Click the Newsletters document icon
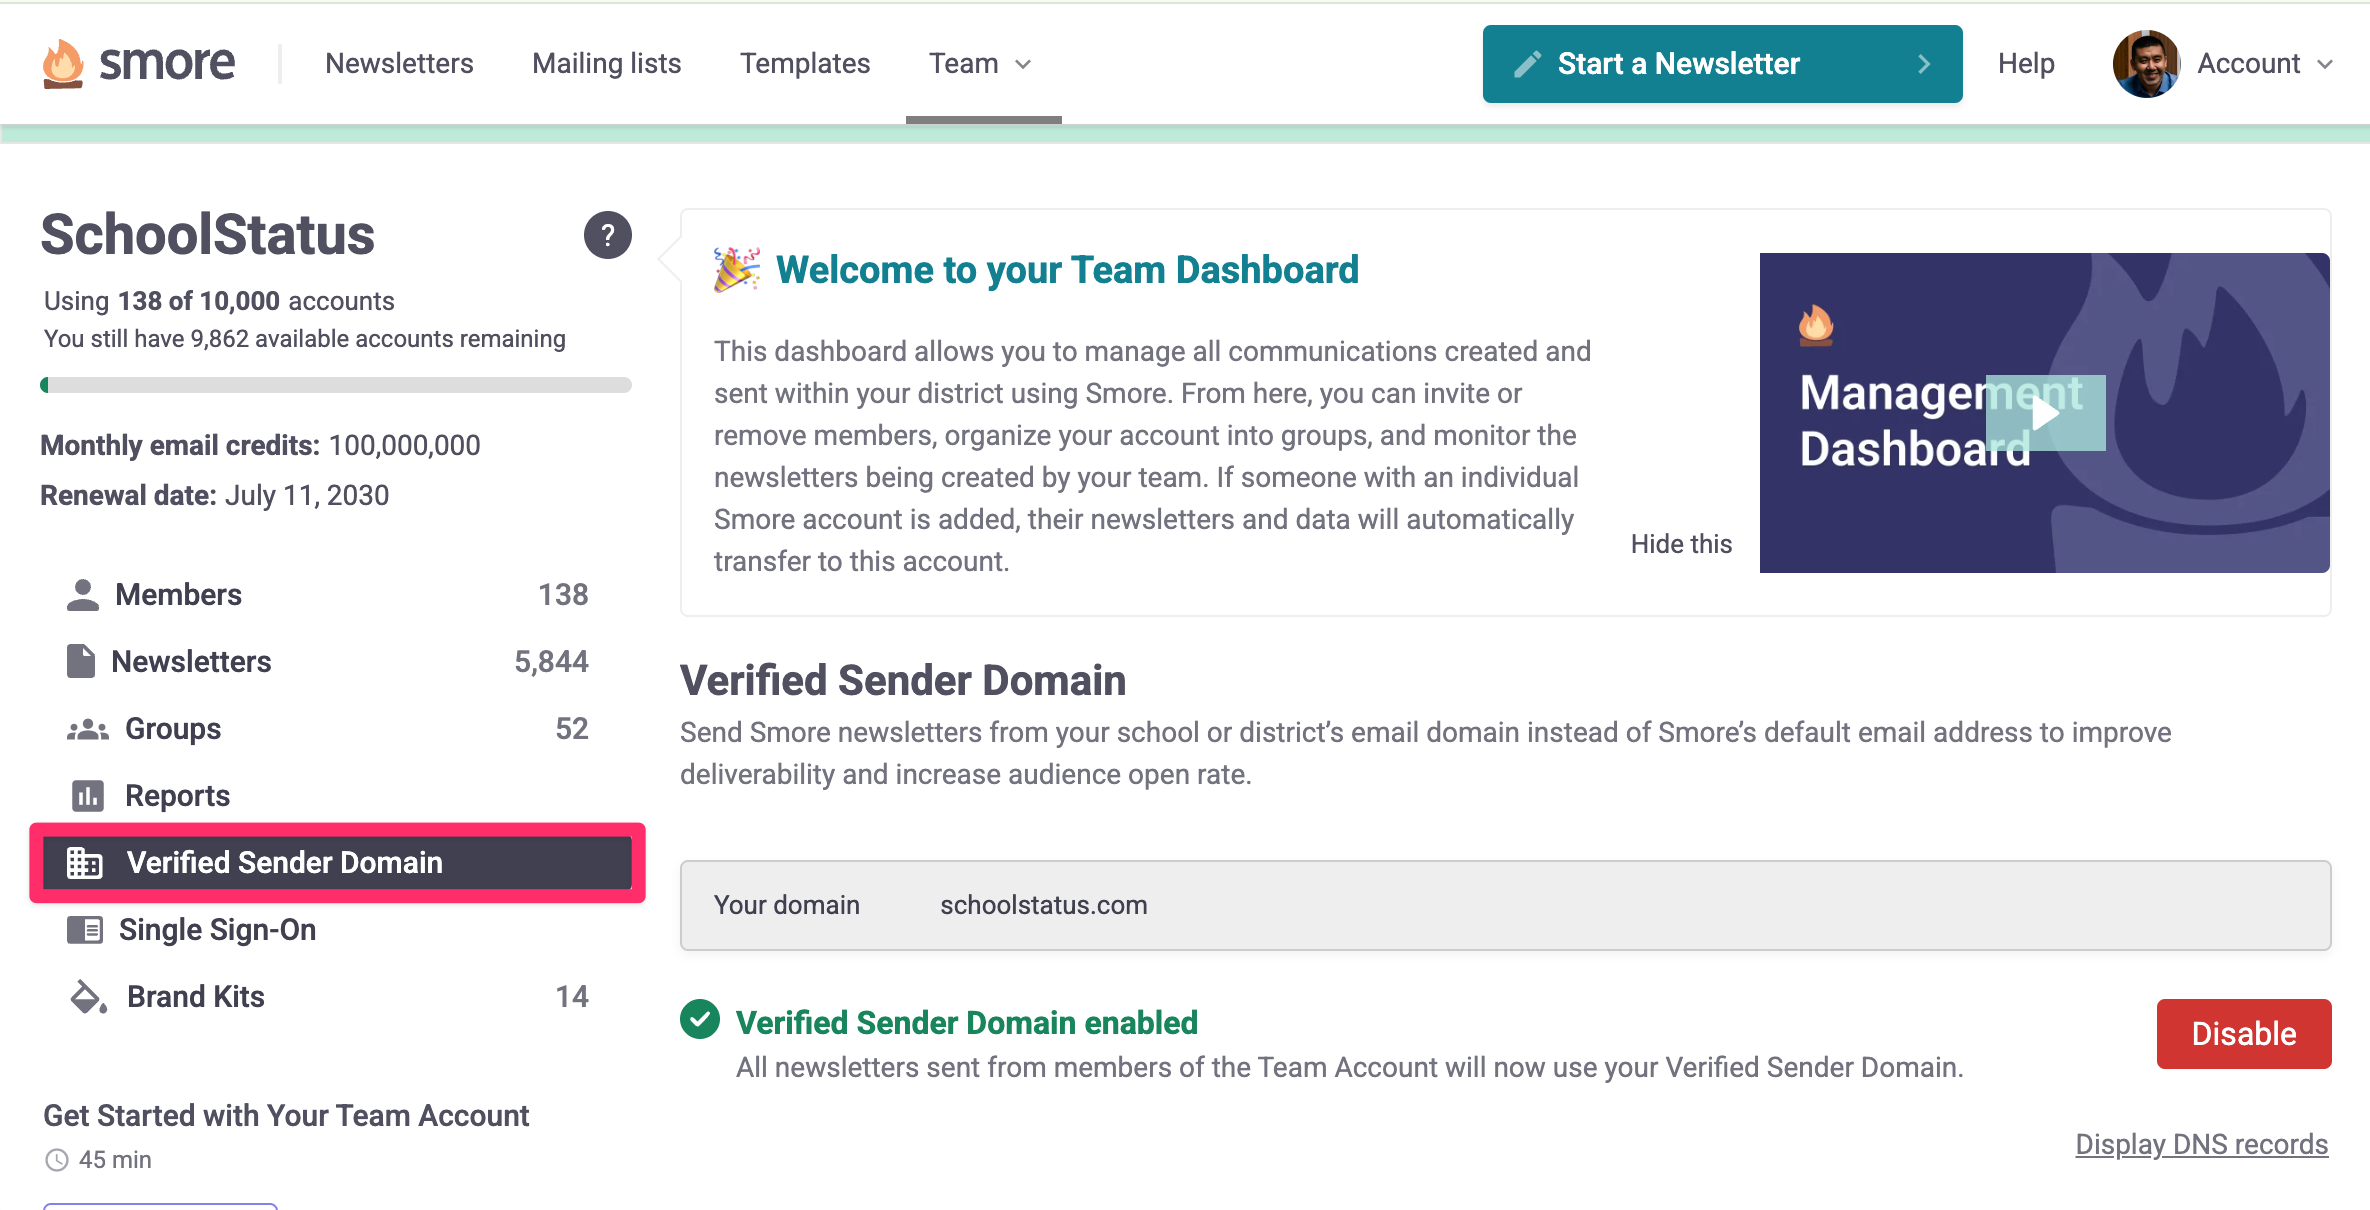 point(81,662)
